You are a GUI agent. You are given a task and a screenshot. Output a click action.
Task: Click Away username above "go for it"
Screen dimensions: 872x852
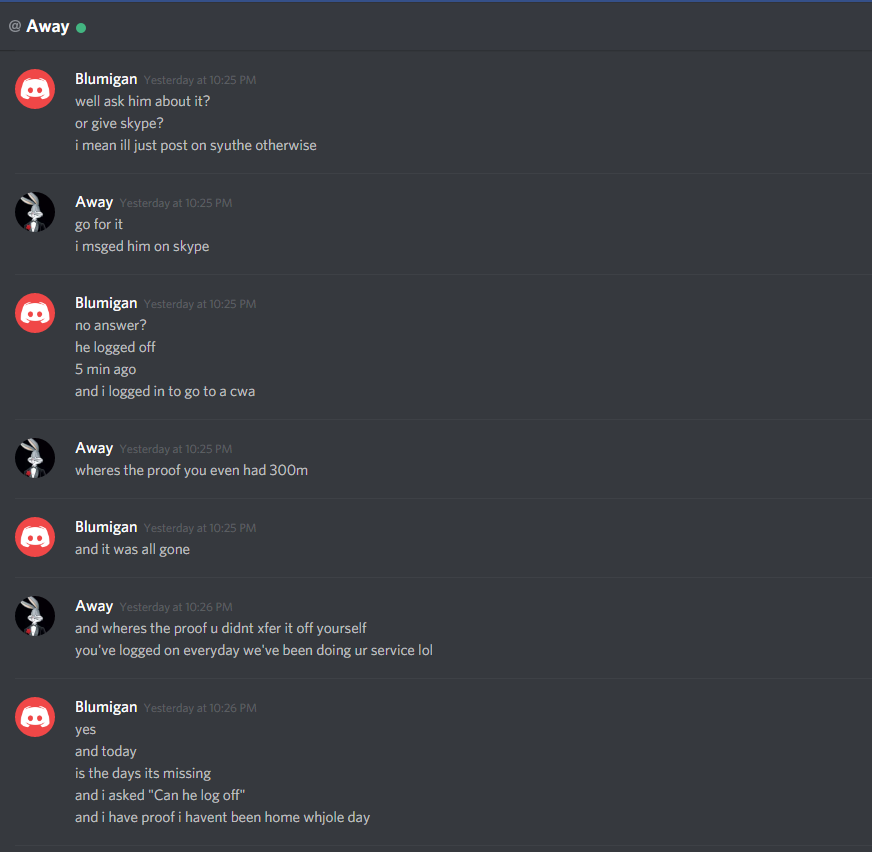(94, 202)
